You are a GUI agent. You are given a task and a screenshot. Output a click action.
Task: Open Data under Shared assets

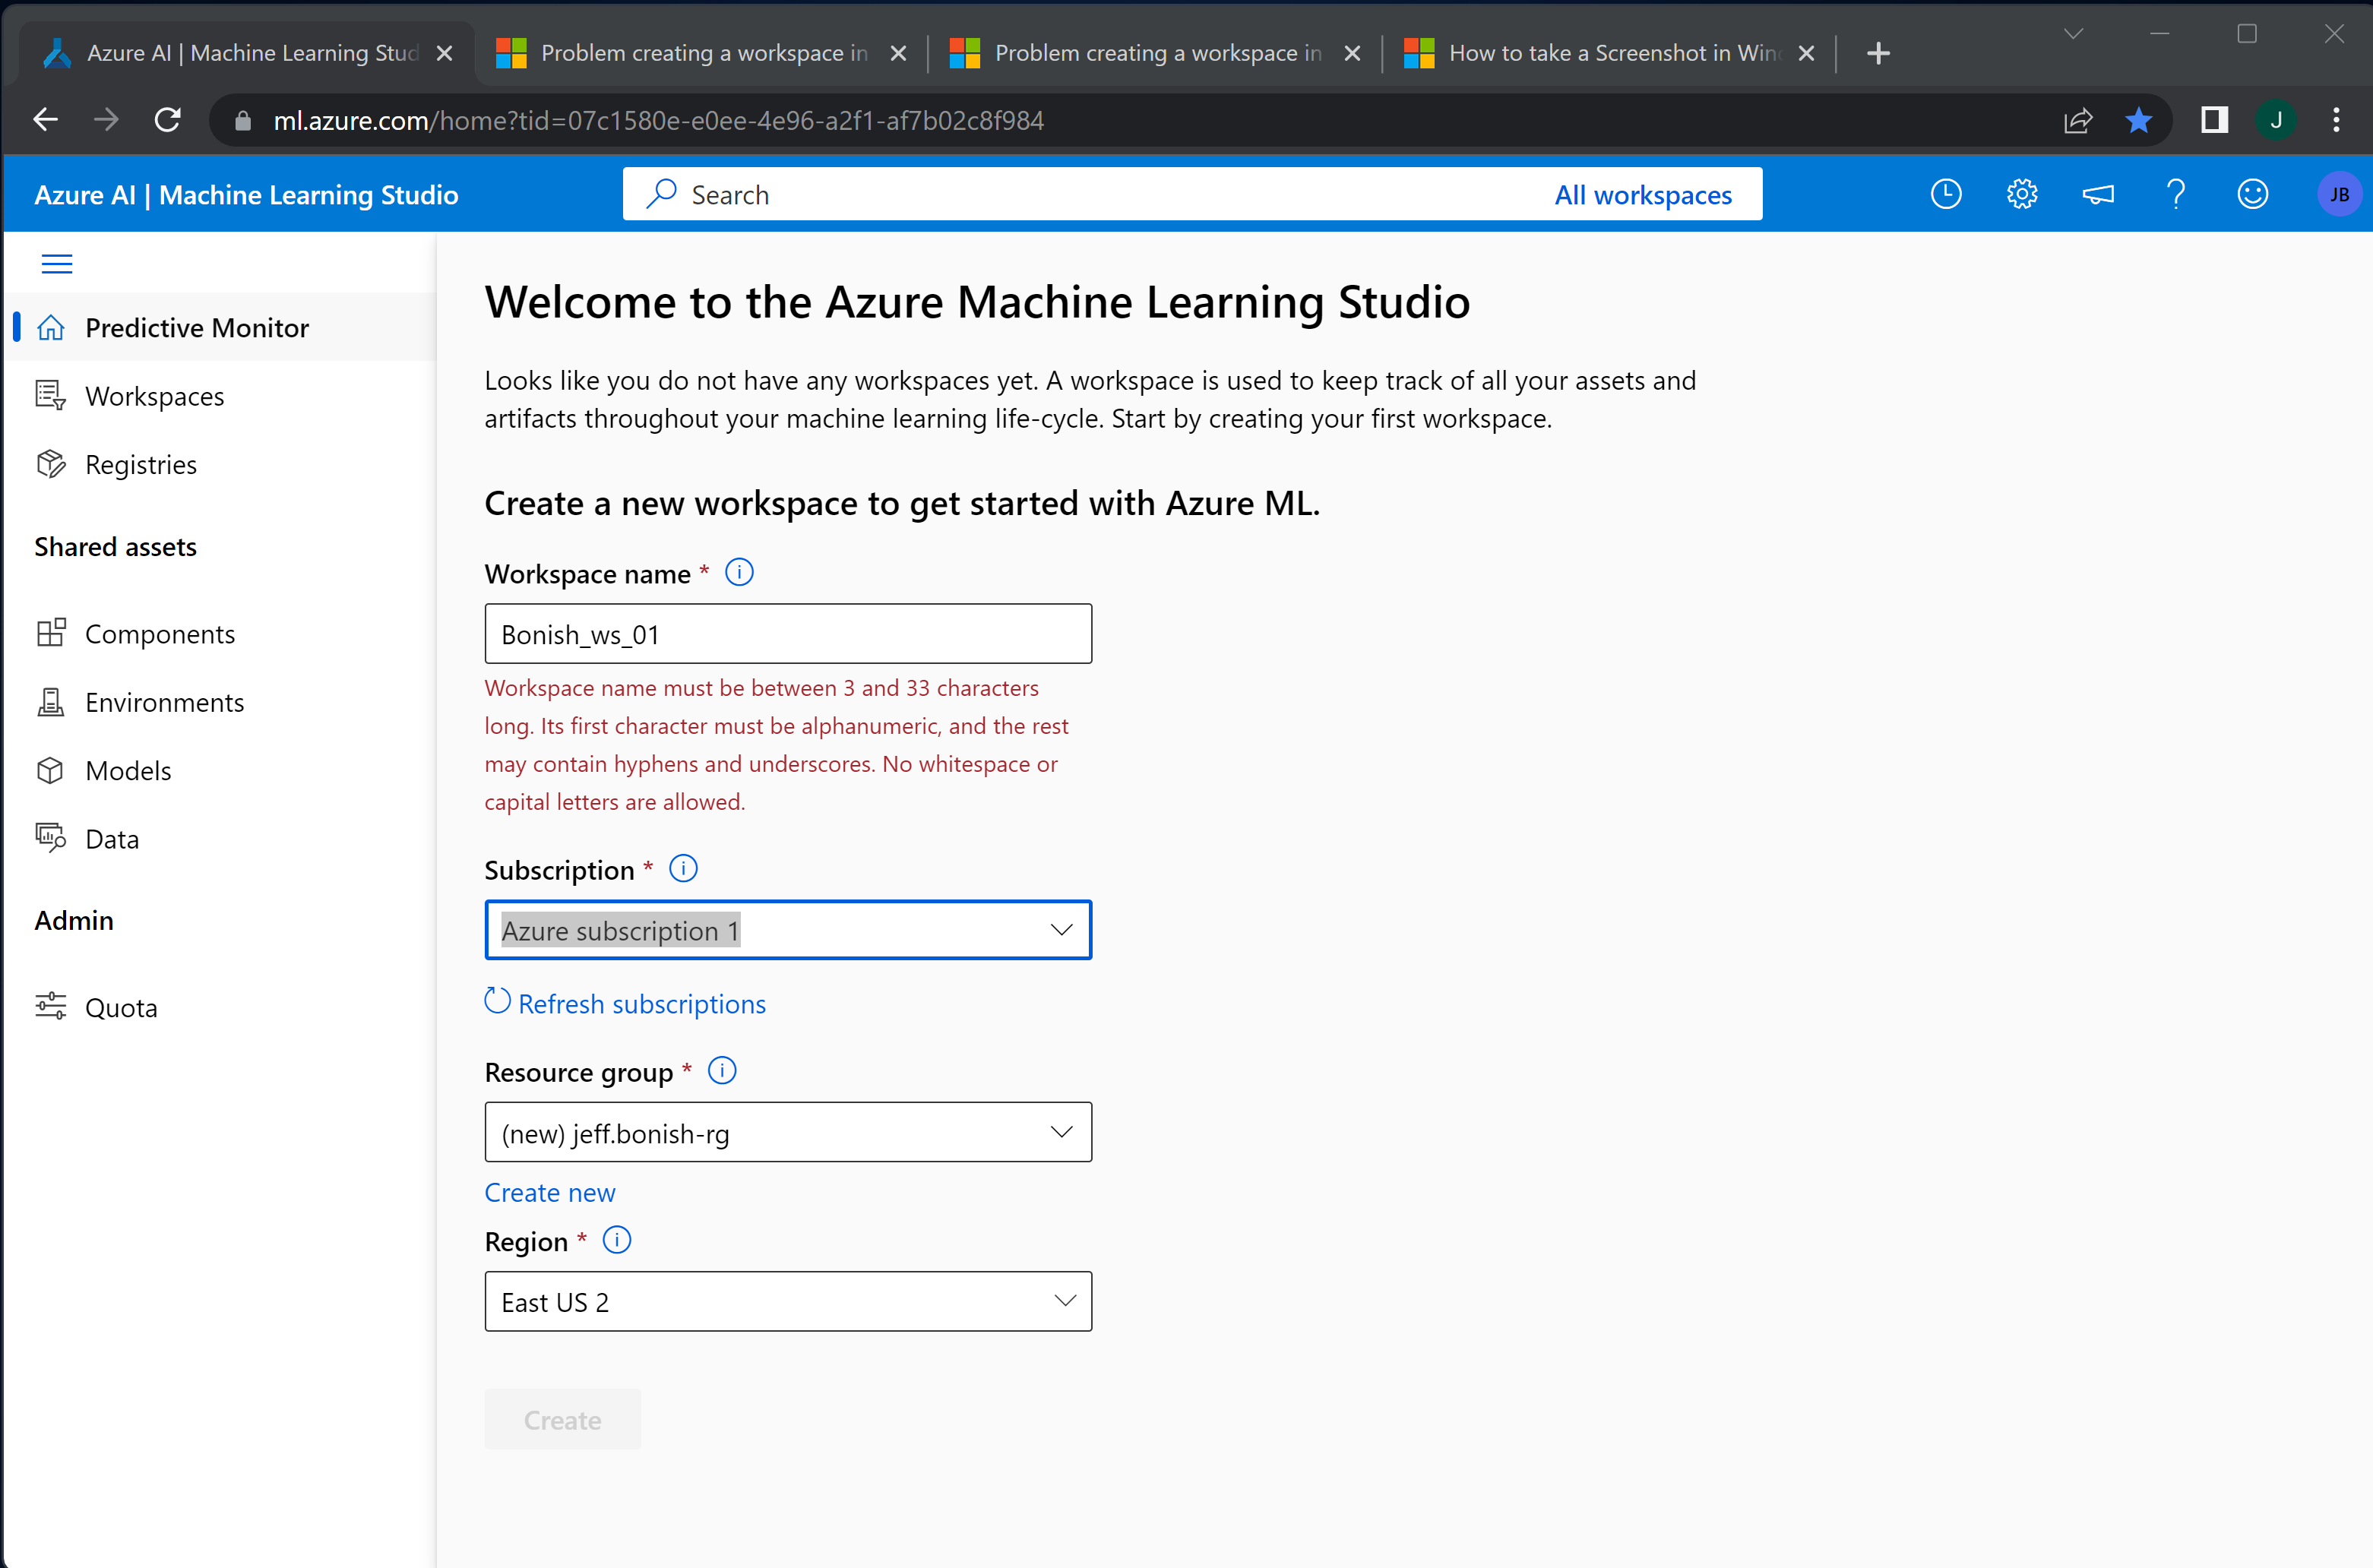[221, 838]
